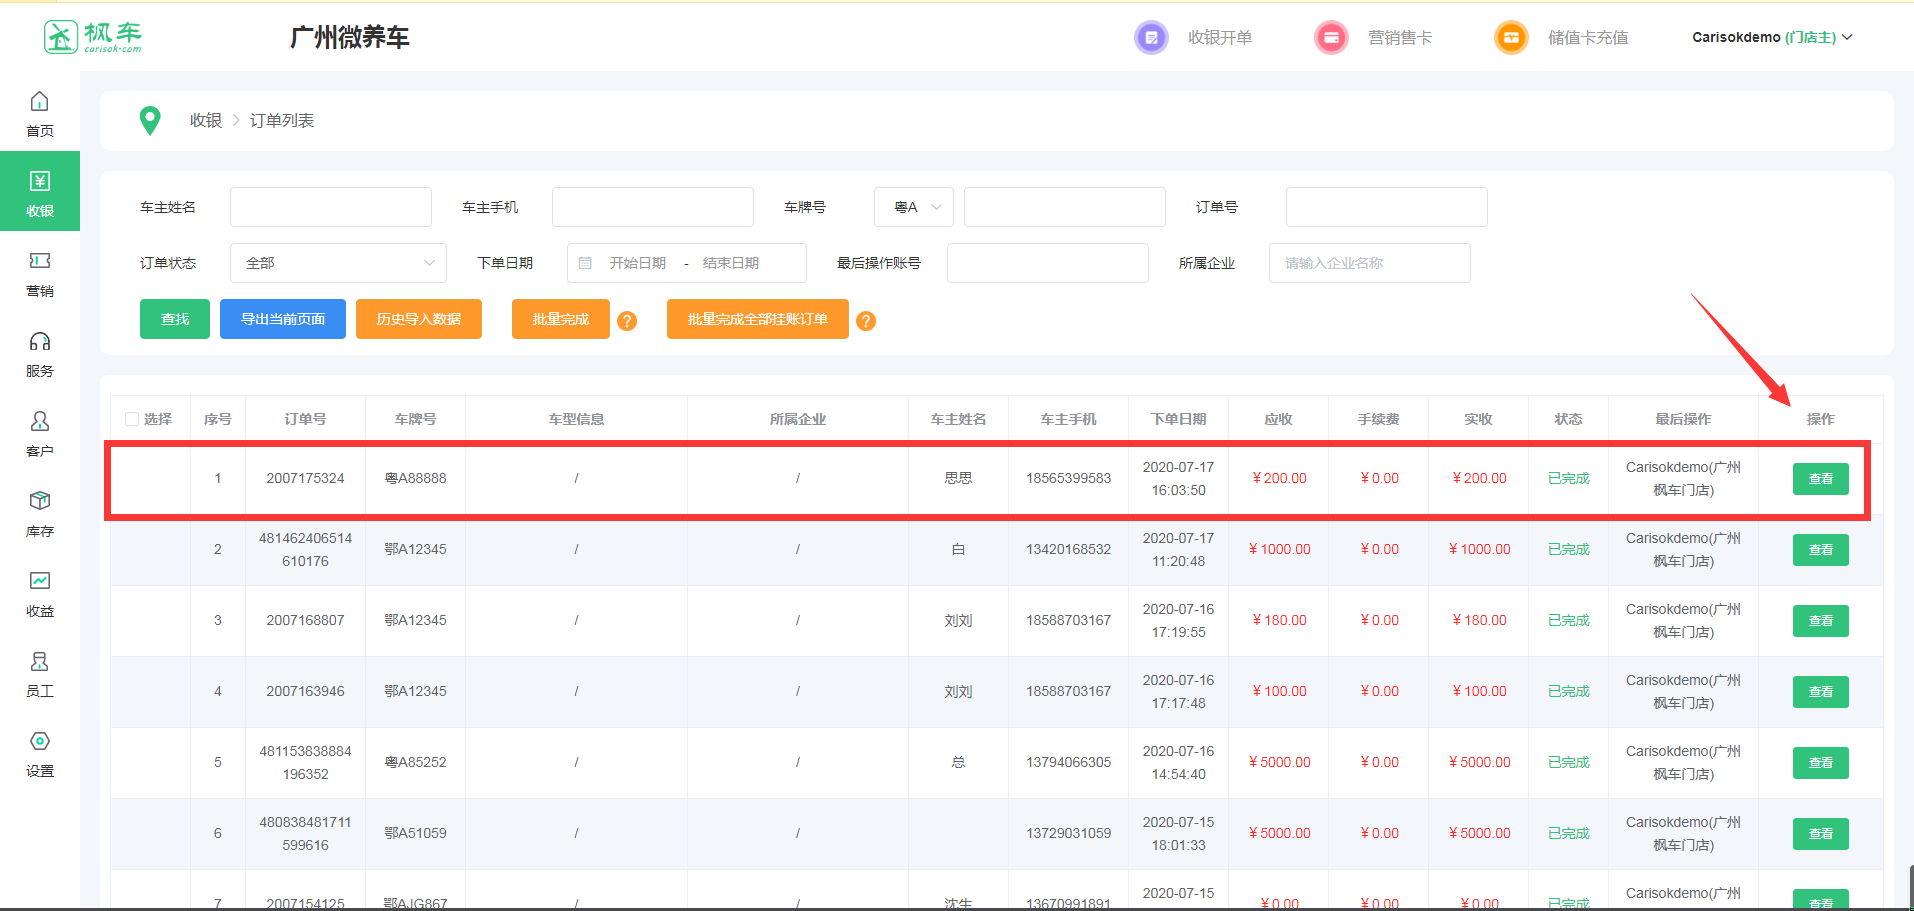The image size is (1914, 911).
Task: Click the 下单日期 column header
Action: [x=1178, y=419]
